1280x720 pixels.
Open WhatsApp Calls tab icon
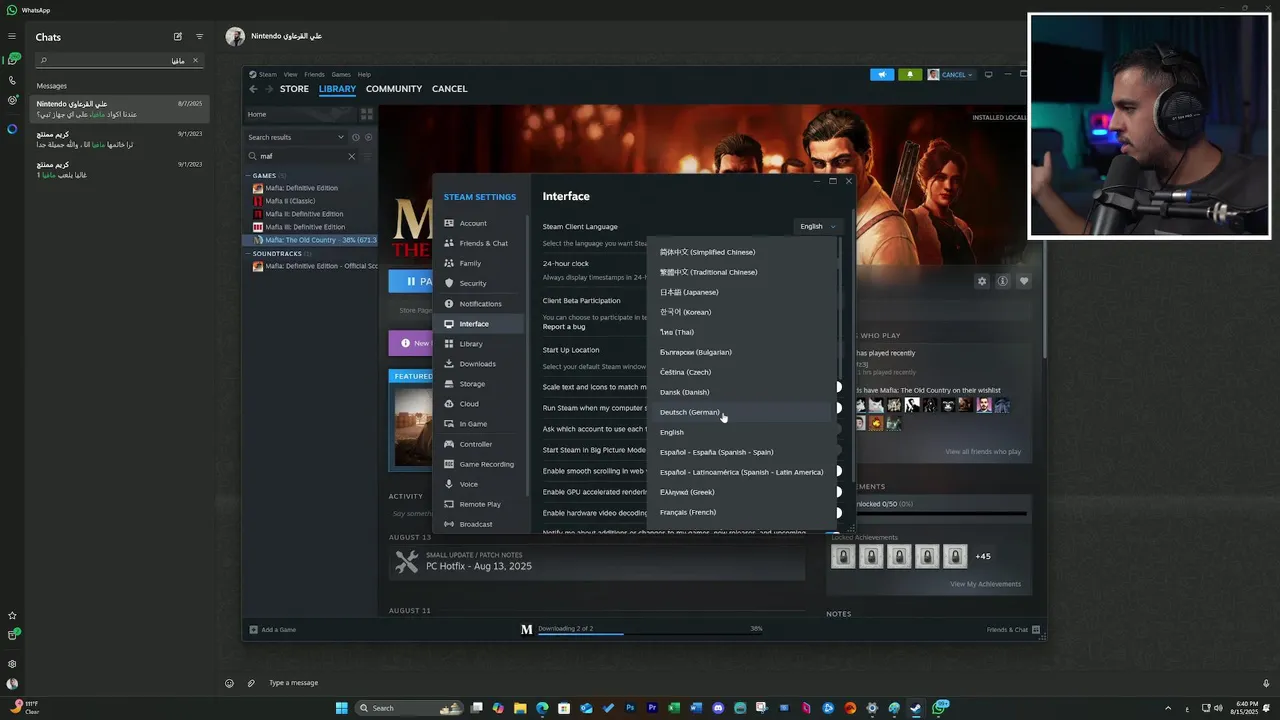12,80
